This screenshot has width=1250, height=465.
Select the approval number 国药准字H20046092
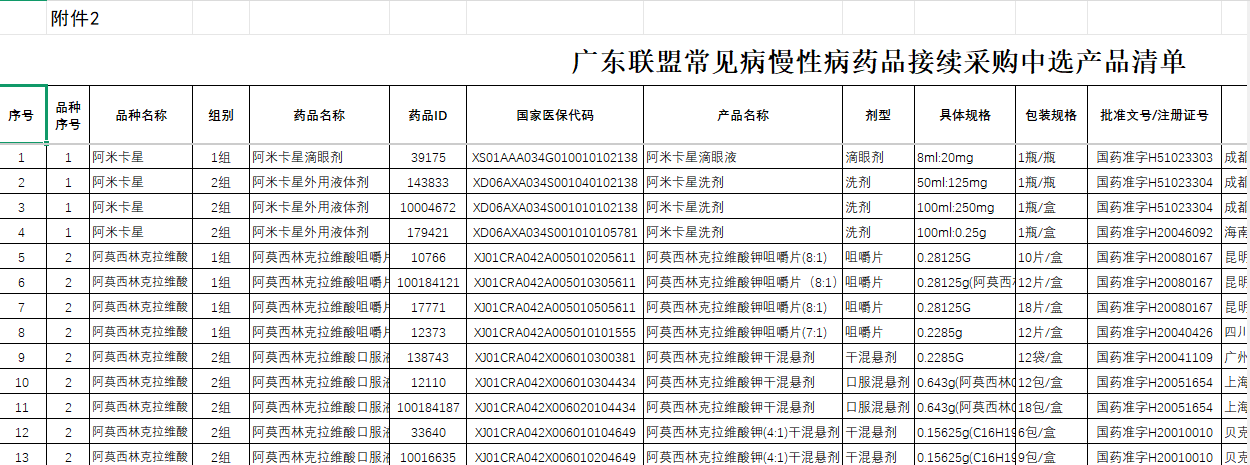pos(1154,232)
